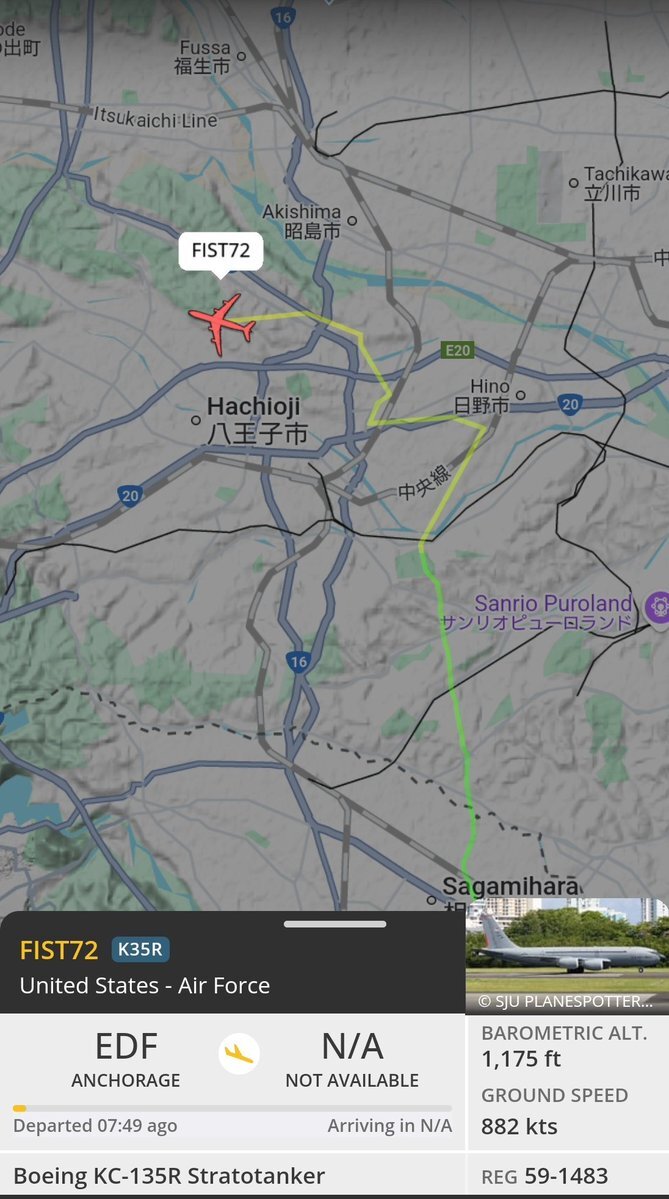Click the route 16 shield near Fussa

click(x=283, y=17)
